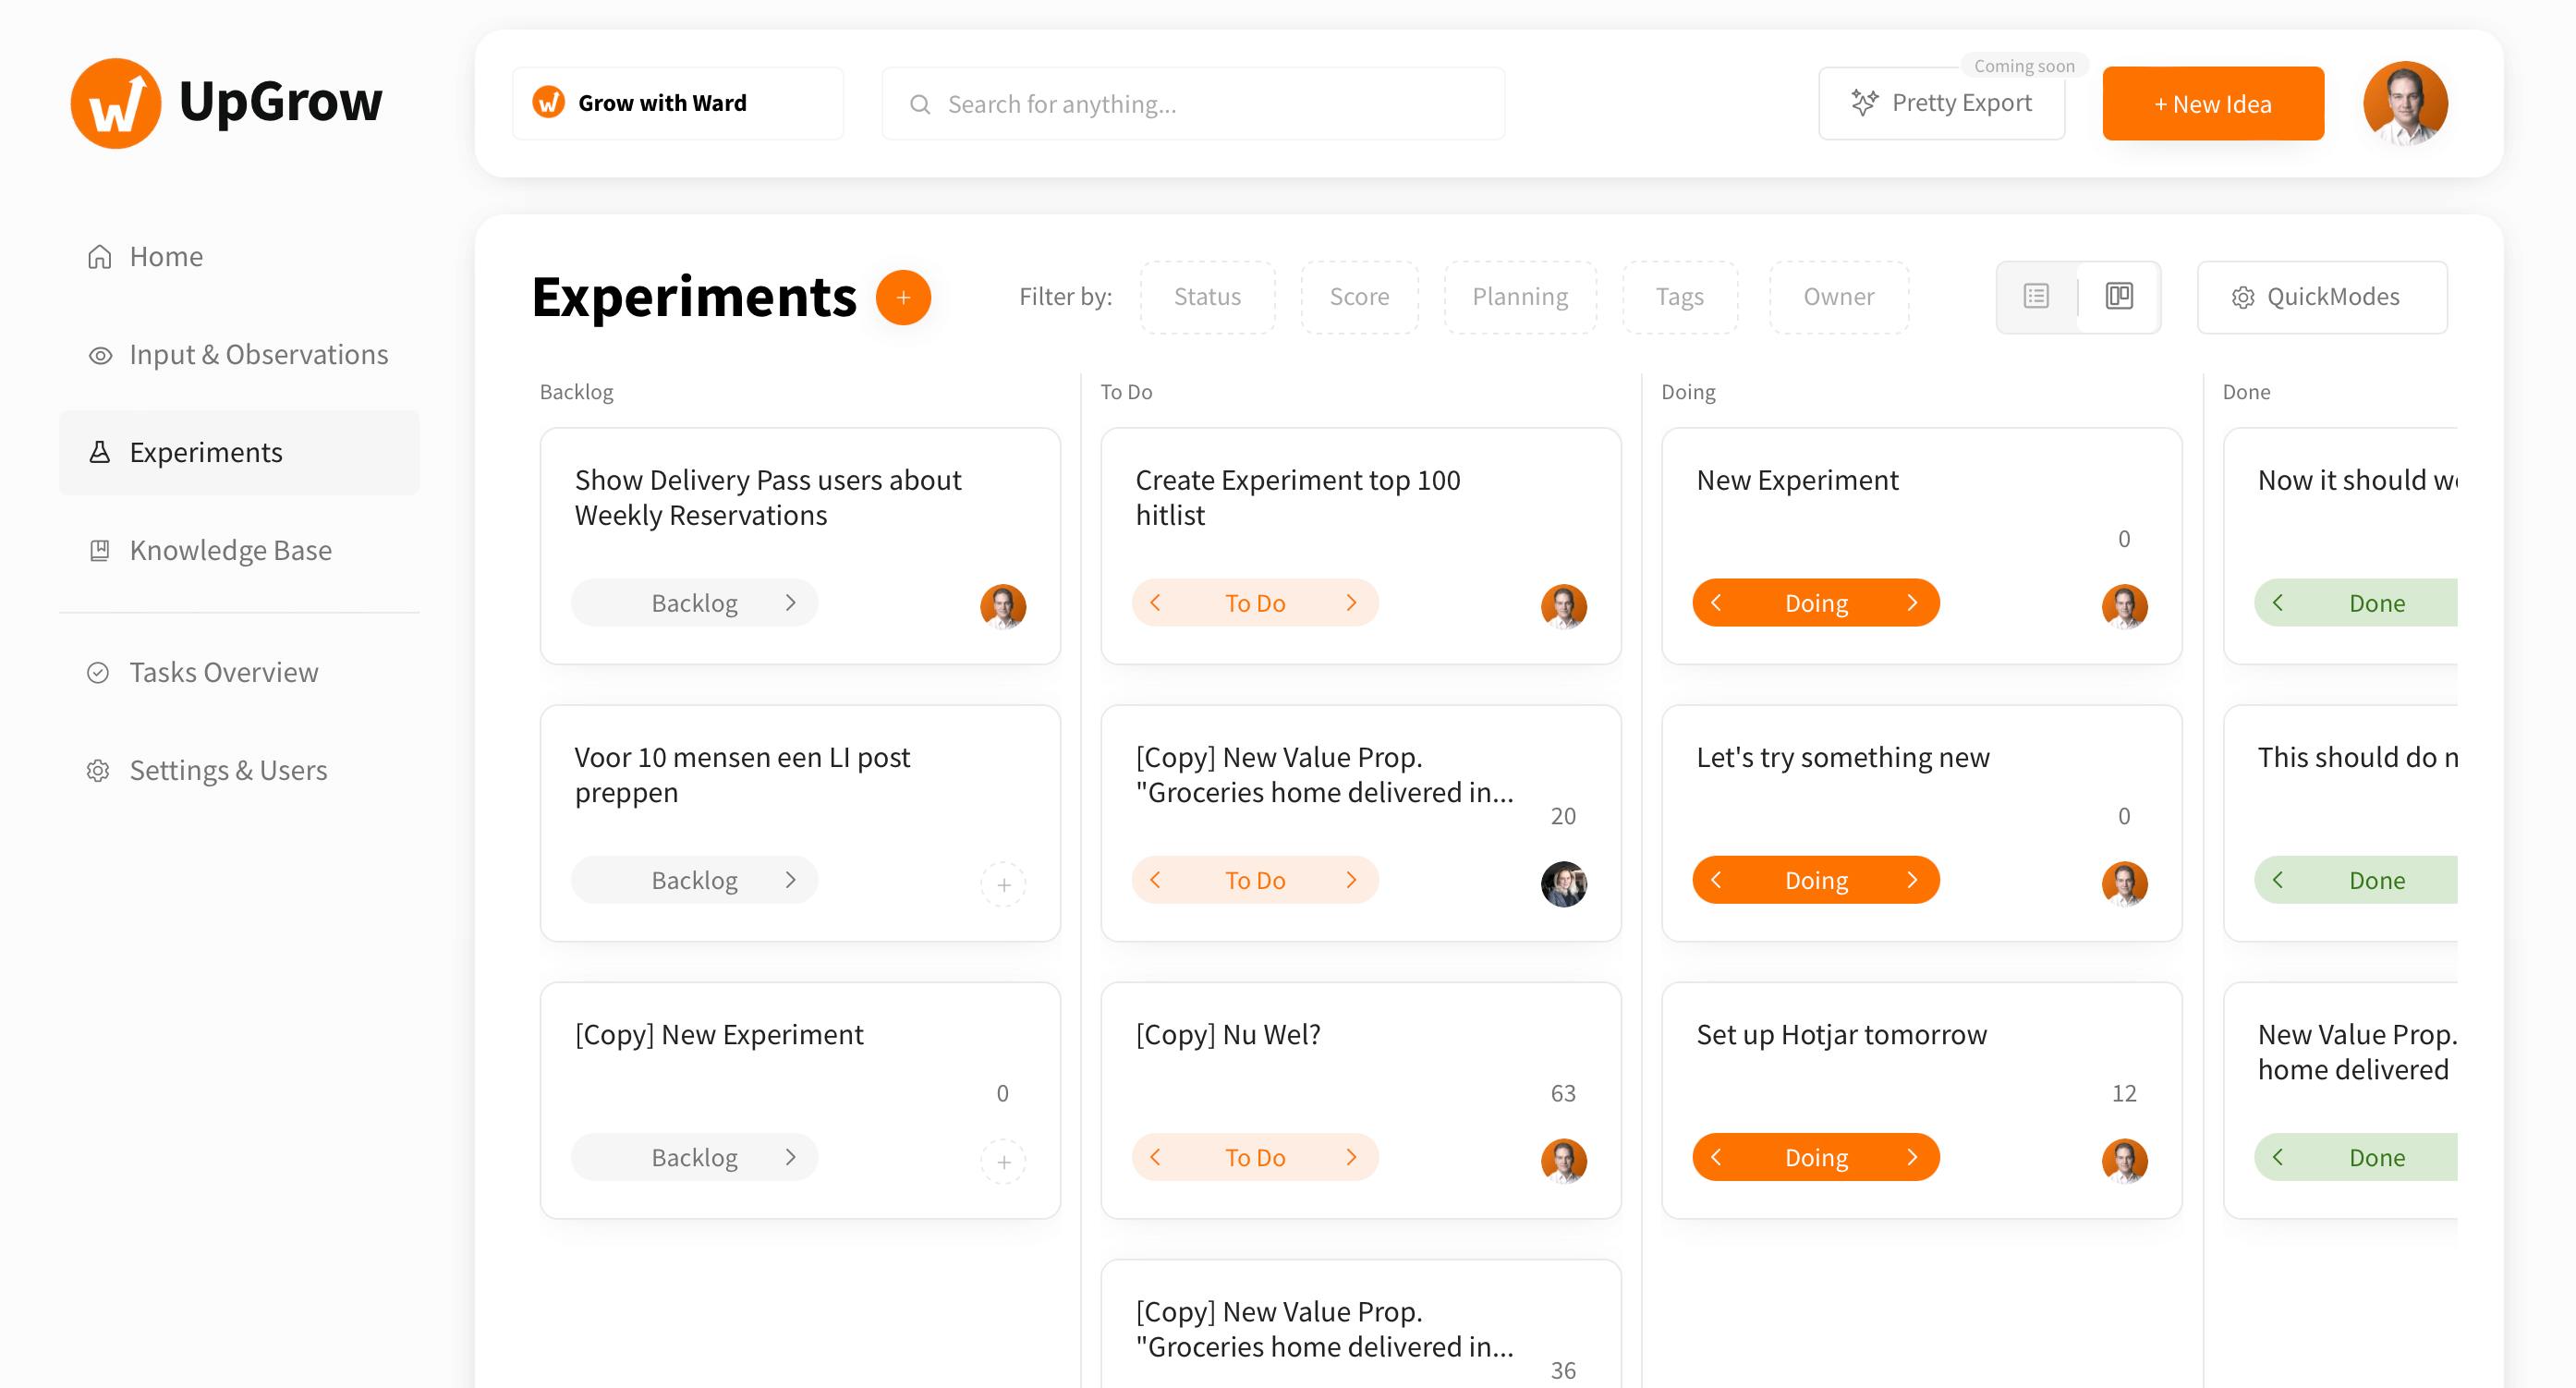Open the Owner filter
This screenshot has width=2576, height=1388.
(1838, 297)
